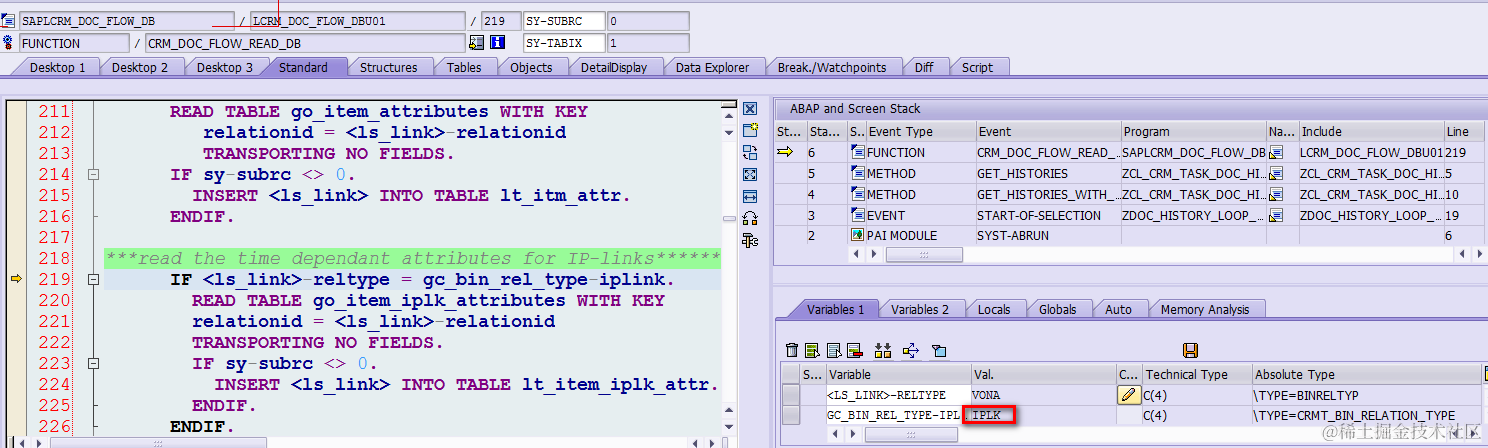
Task: Save variables with the orange disk icon
Action: [1190, 350]
